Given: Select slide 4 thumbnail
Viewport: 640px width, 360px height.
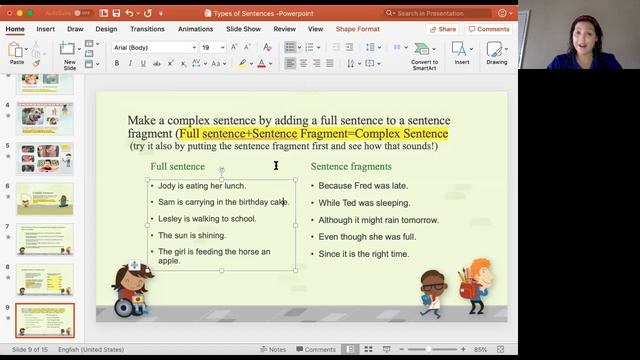Looking at the screenshot, I should (45, 118).
